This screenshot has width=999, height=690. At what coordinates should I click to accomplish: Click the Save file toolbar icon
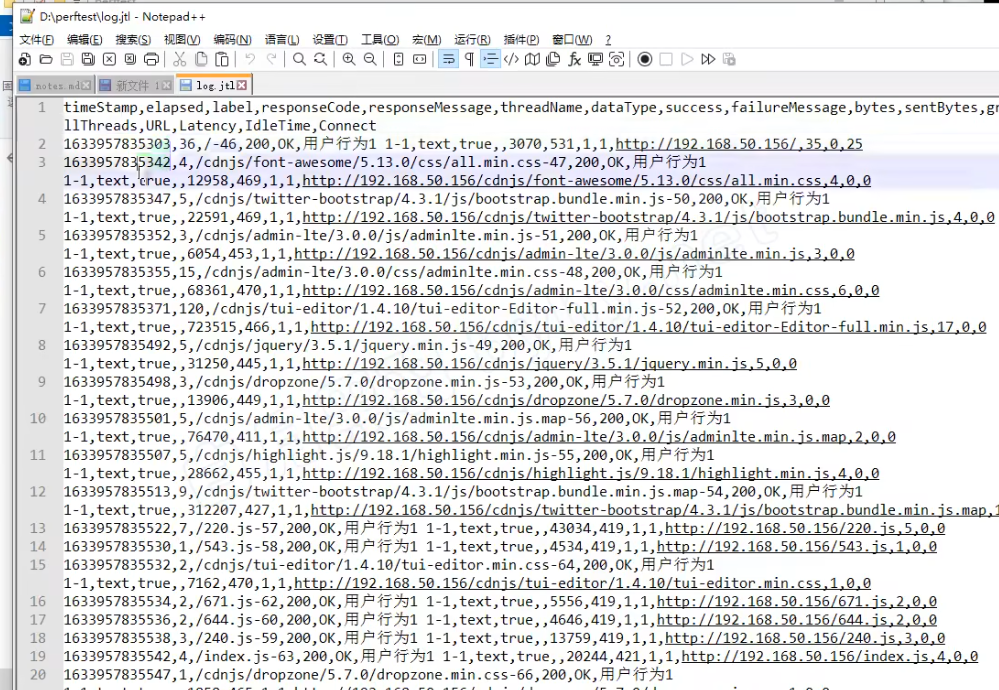click(67, 59)
